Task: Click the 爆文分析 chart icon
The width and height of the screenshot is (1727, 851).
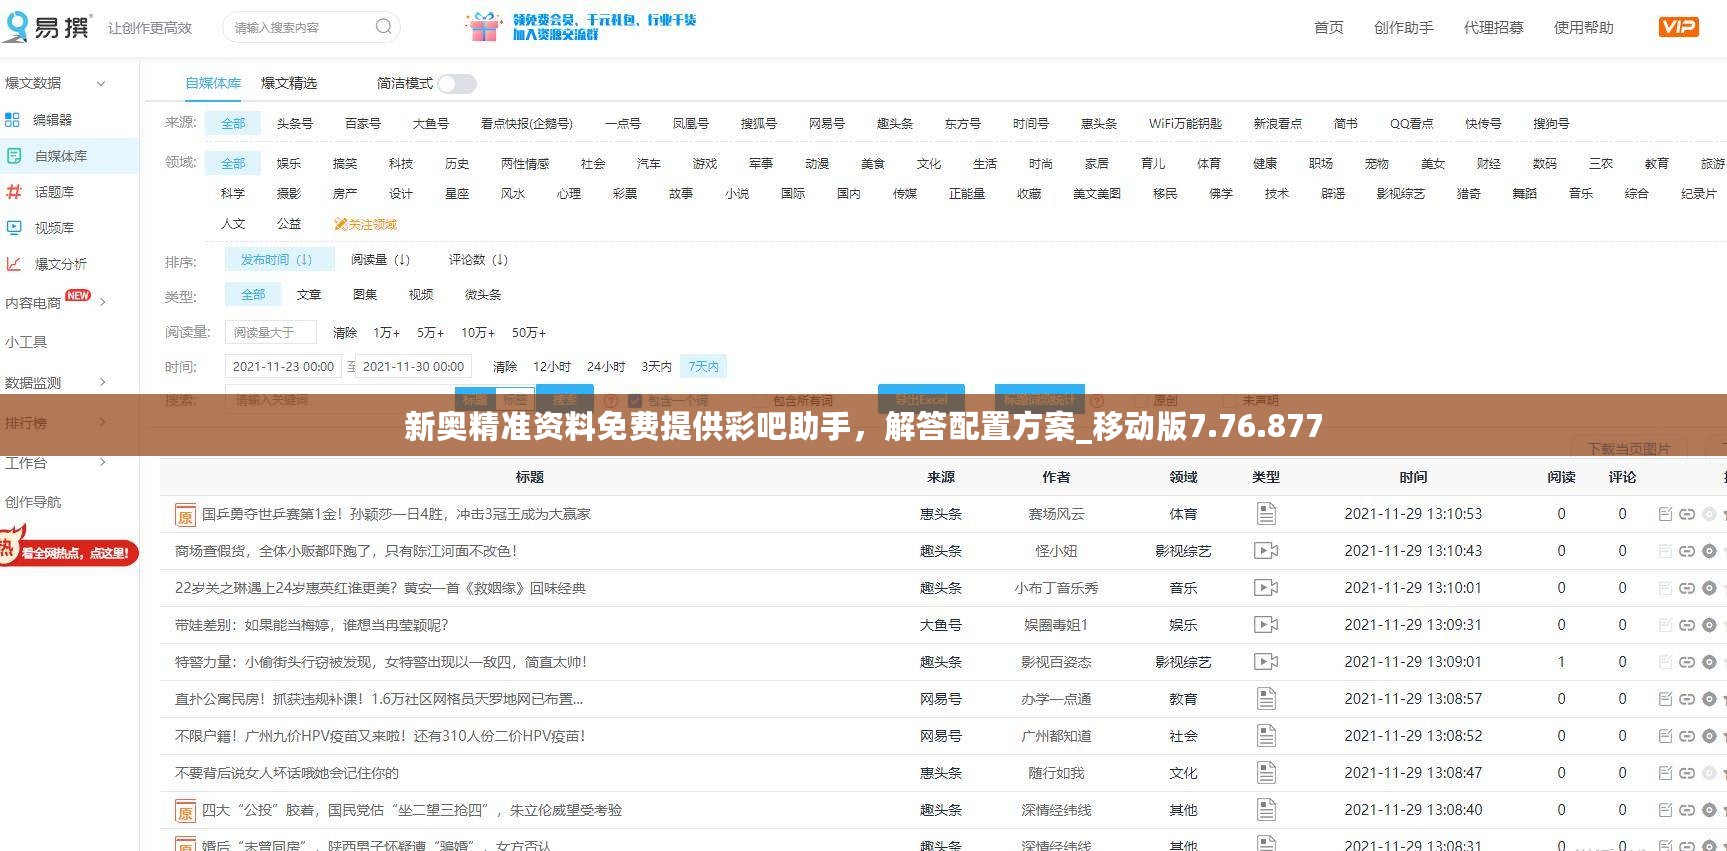Action: point(14,264)
